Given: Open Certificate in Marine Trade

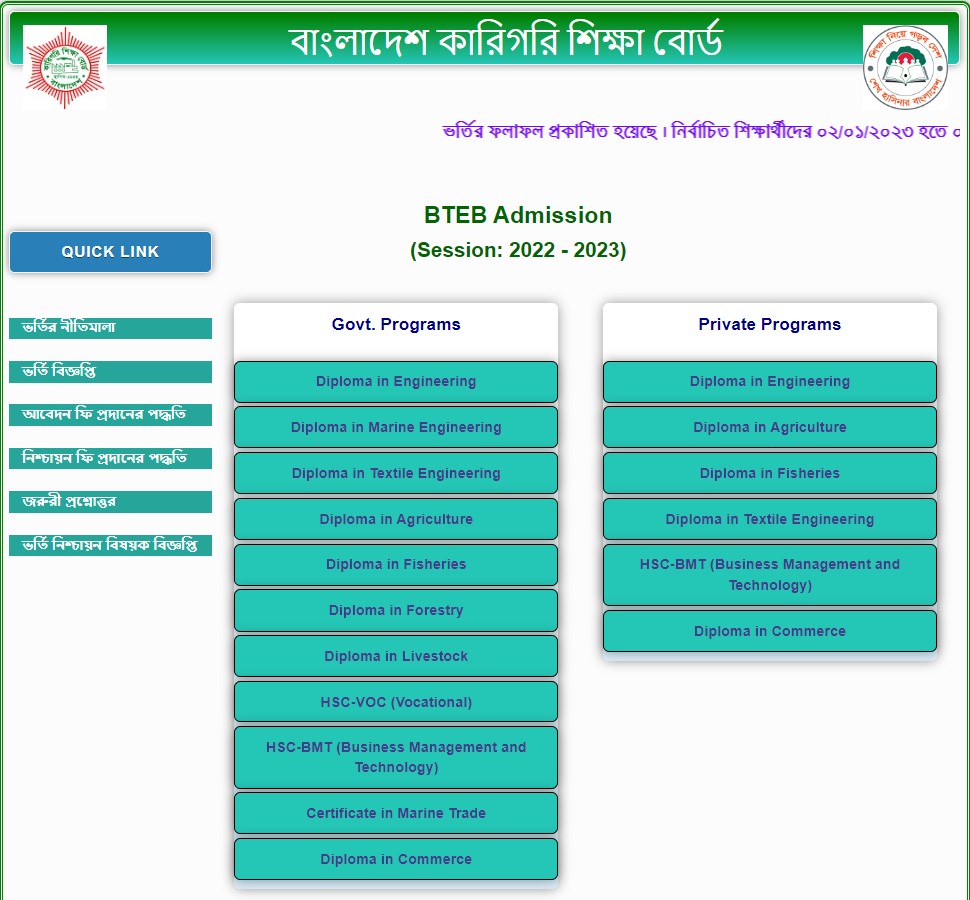Looking at the screenshot, I should pyautogui.click(x=396, y=813).
